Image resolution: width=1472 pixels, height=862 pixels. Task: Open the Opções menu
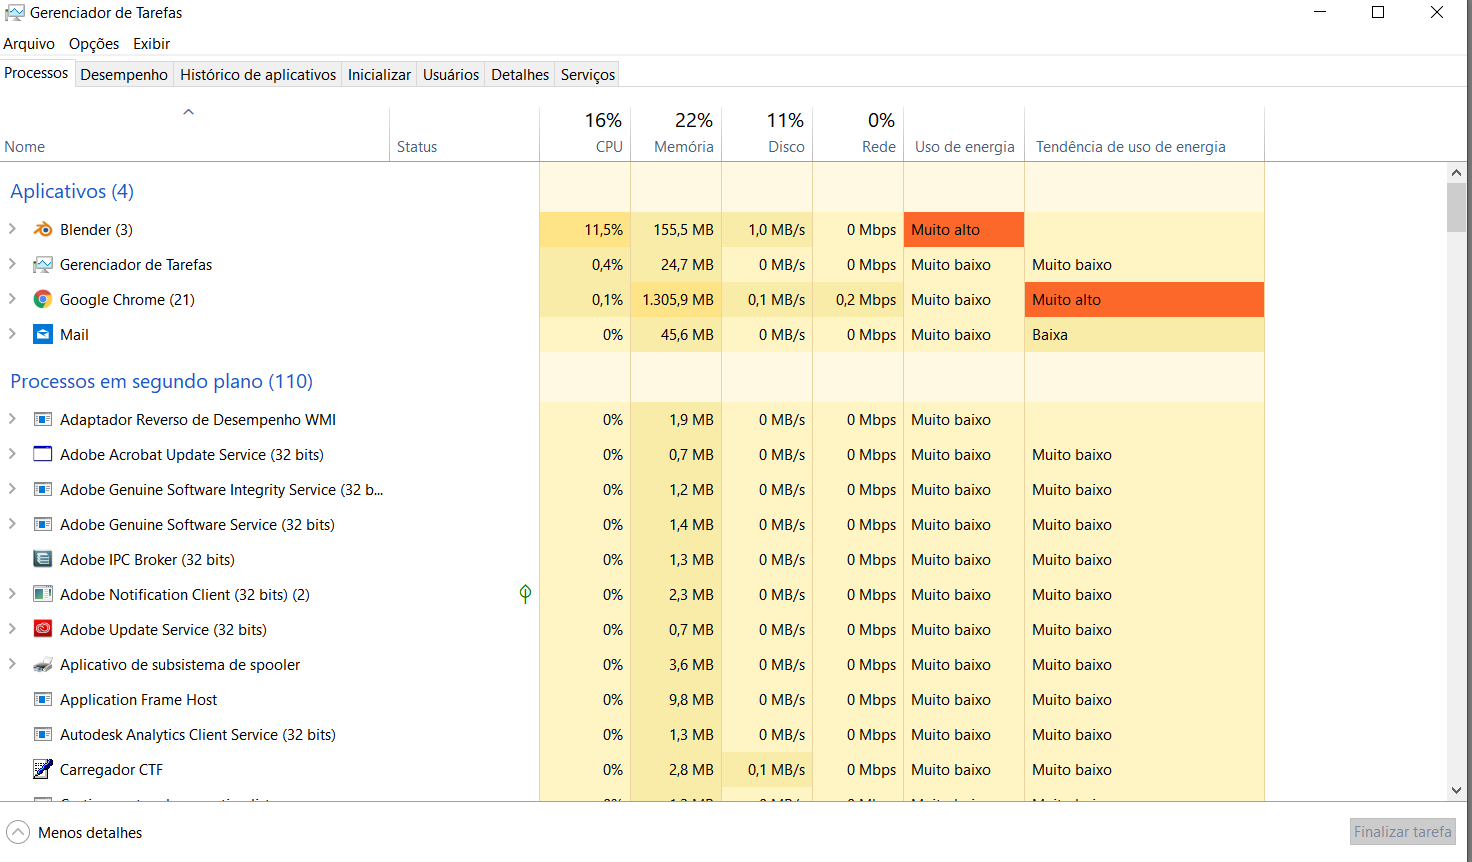click(94, 44)
